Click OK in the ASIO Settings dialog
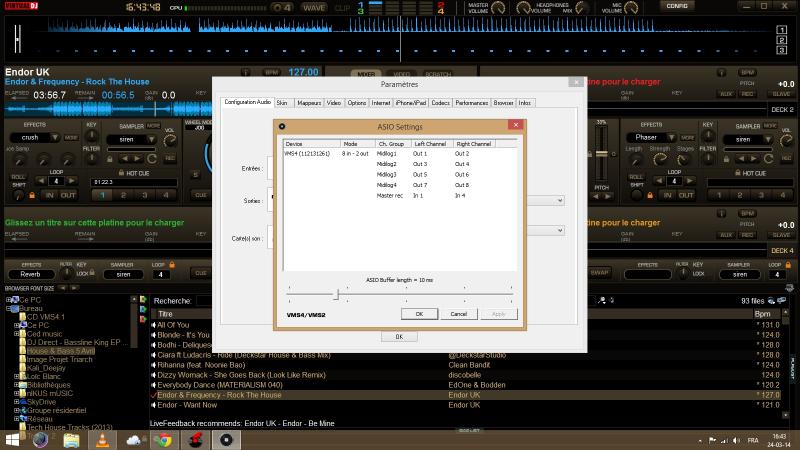 pyautogui.click(x=419, y=313)
